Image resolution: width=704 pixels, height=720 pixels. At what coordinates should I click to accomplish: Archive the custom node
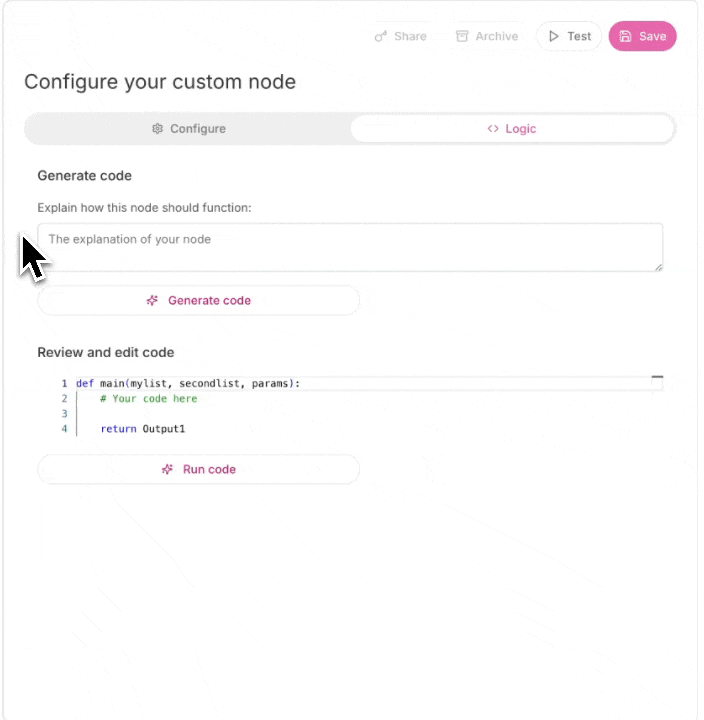pos(487,36)
